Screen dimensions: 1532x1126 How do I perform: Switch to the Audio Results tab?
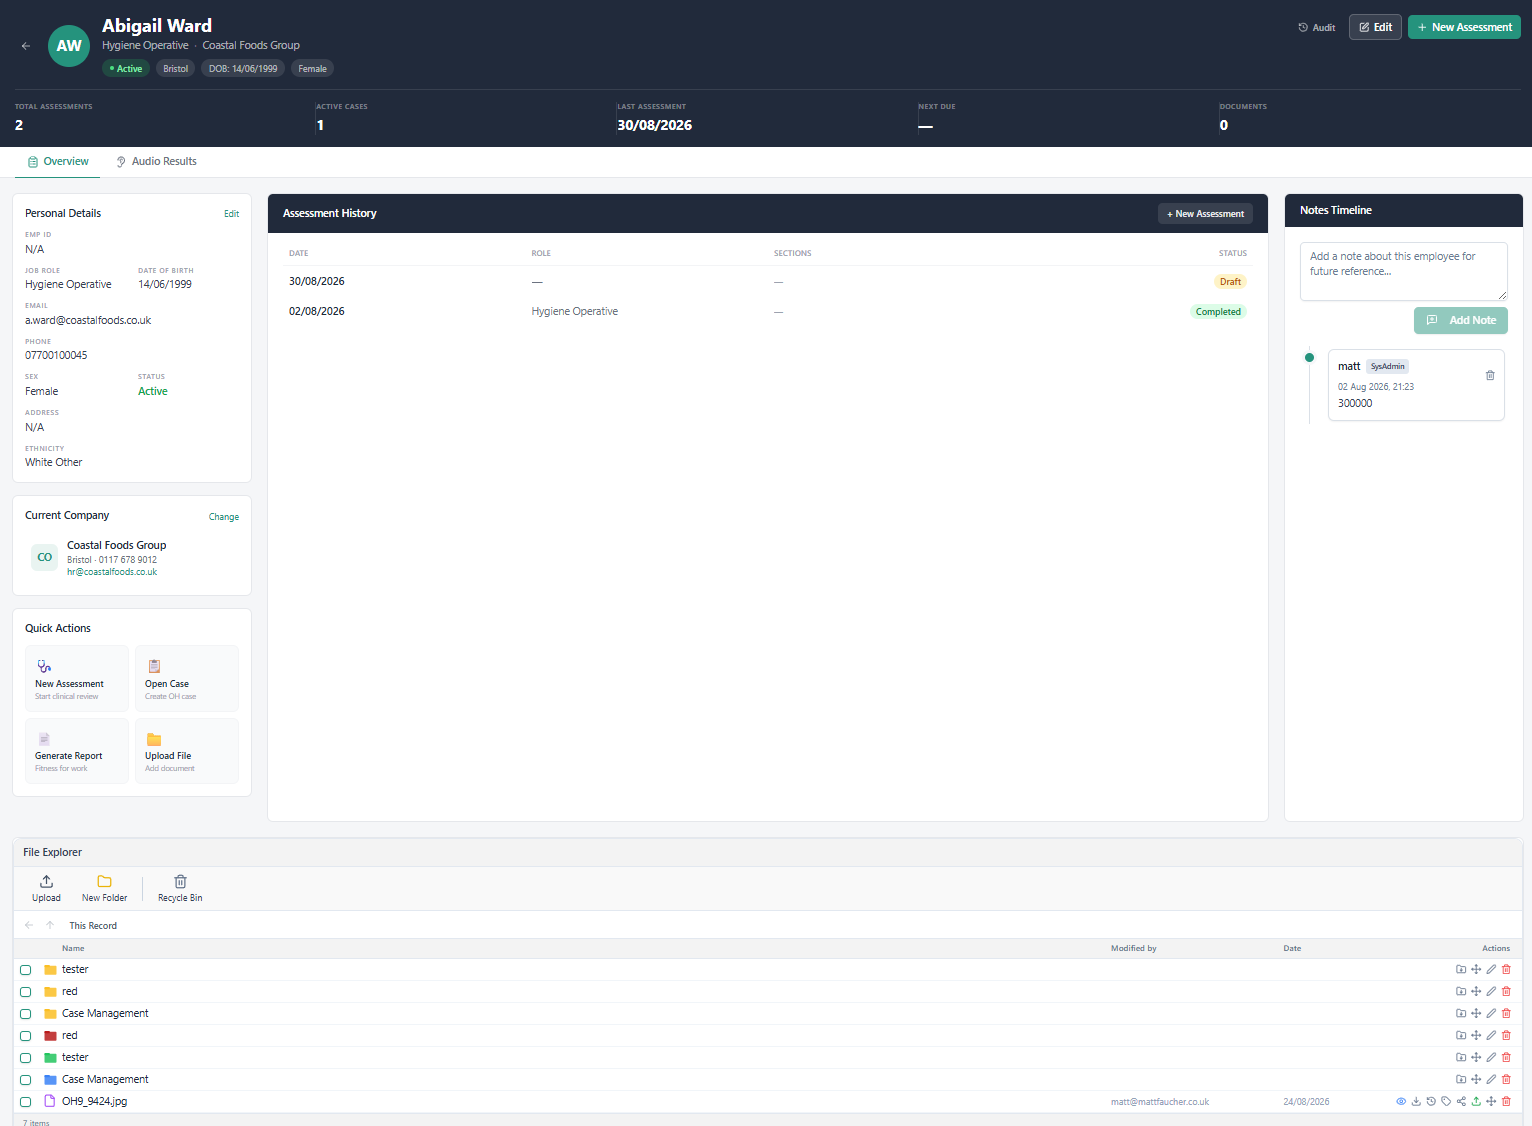[x=156, y=161]
